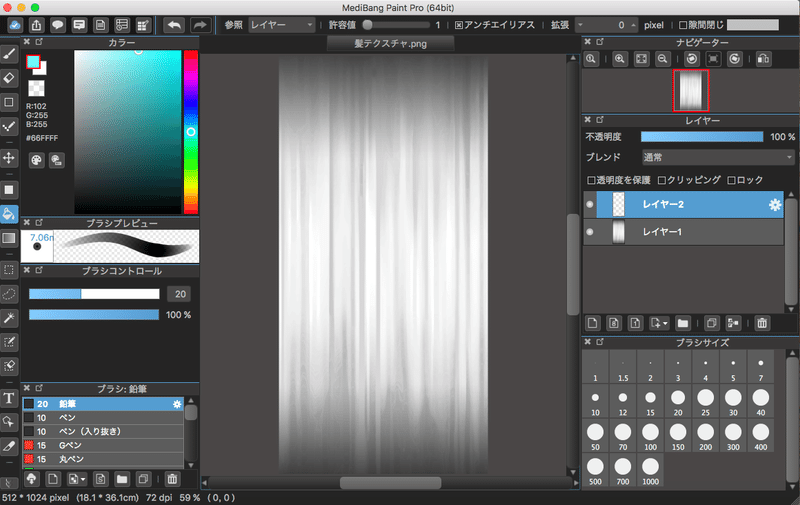Image resolution: width=800 pixels, height=505 pixels.
Task: Zoom in with Navigator plus magnifier
Action: click(619, 59)
